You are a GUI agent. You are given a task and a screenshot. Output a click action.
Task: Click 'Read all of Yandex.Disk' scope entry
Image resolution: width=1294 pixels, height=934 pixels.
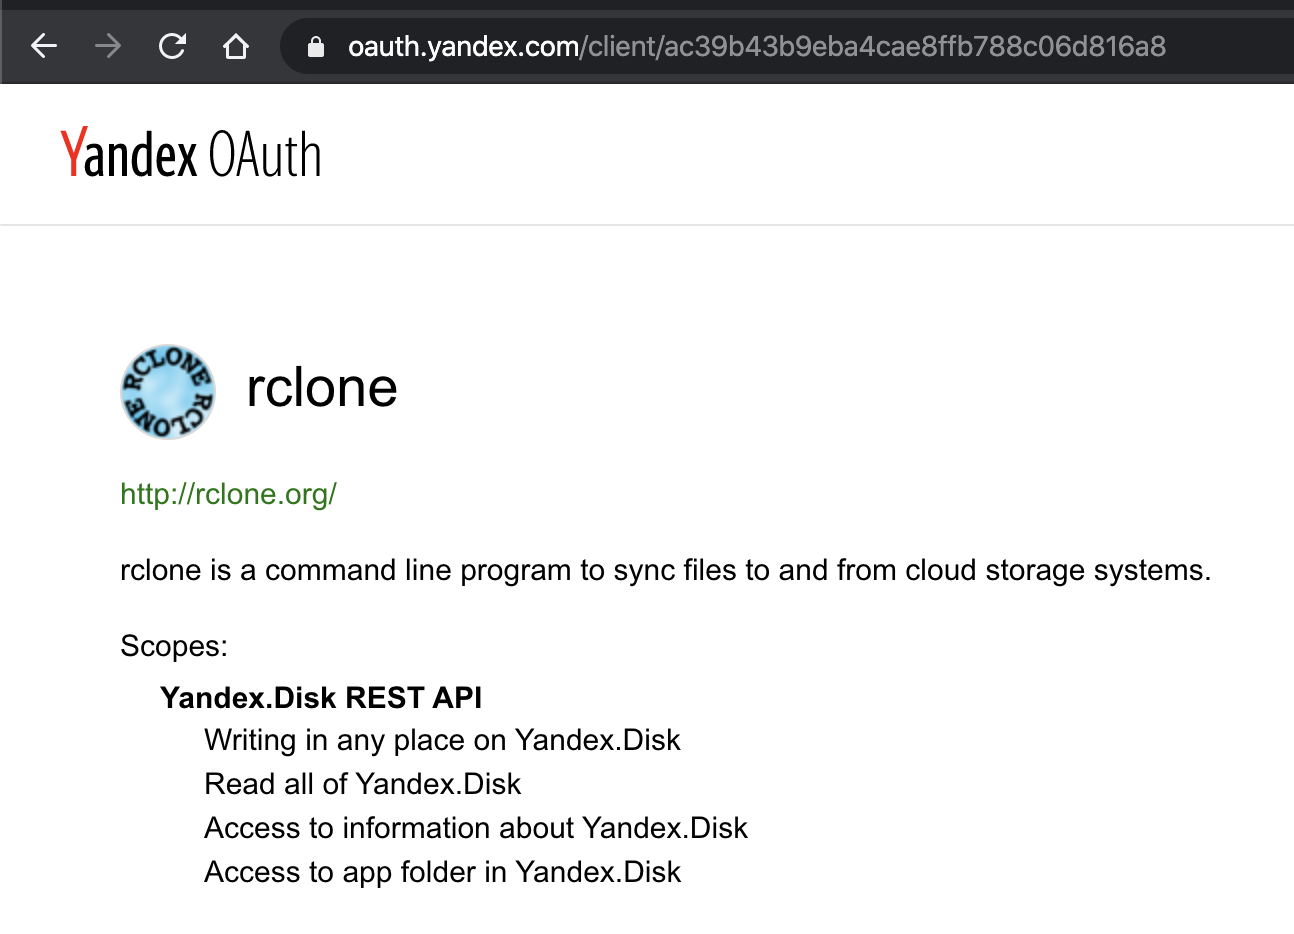(x=362, y=784)
